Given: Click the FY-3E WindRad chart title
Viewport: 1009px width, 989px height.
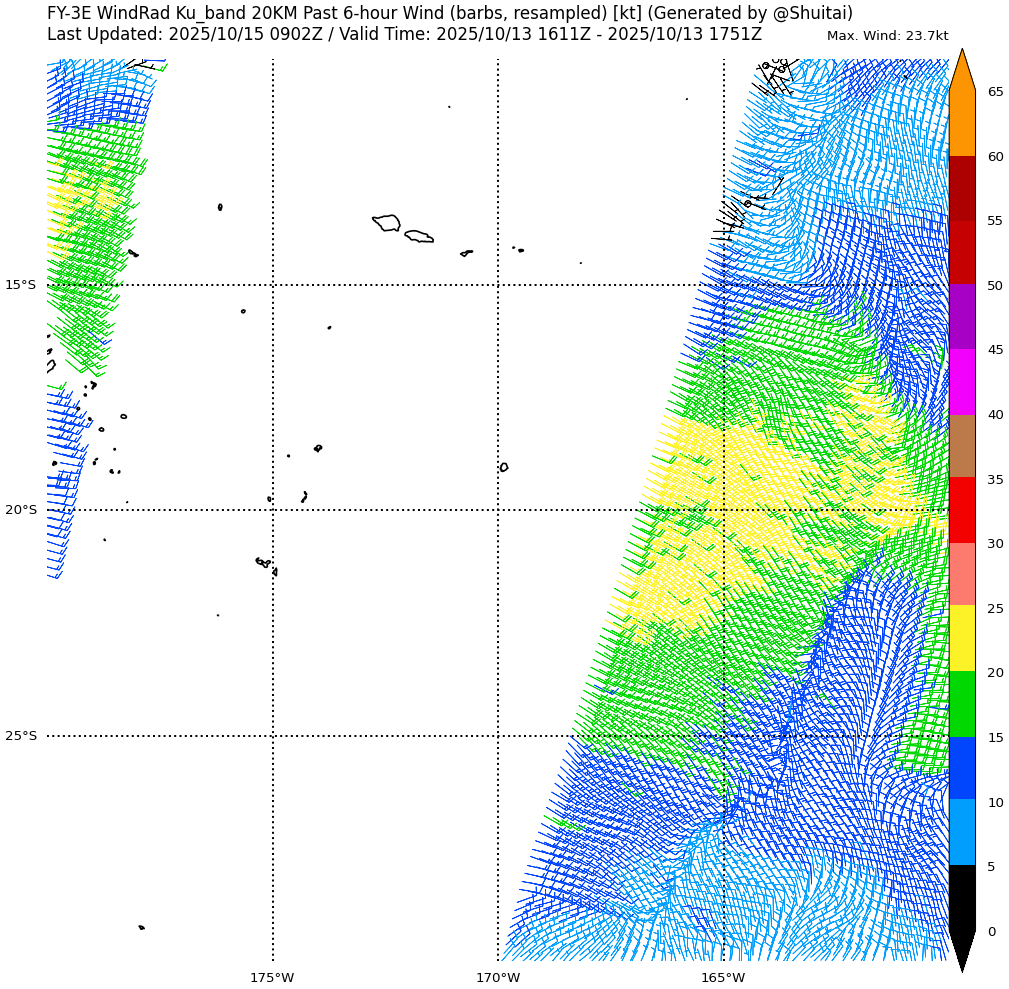Looking at the screenshot, I should coord(450,13).
